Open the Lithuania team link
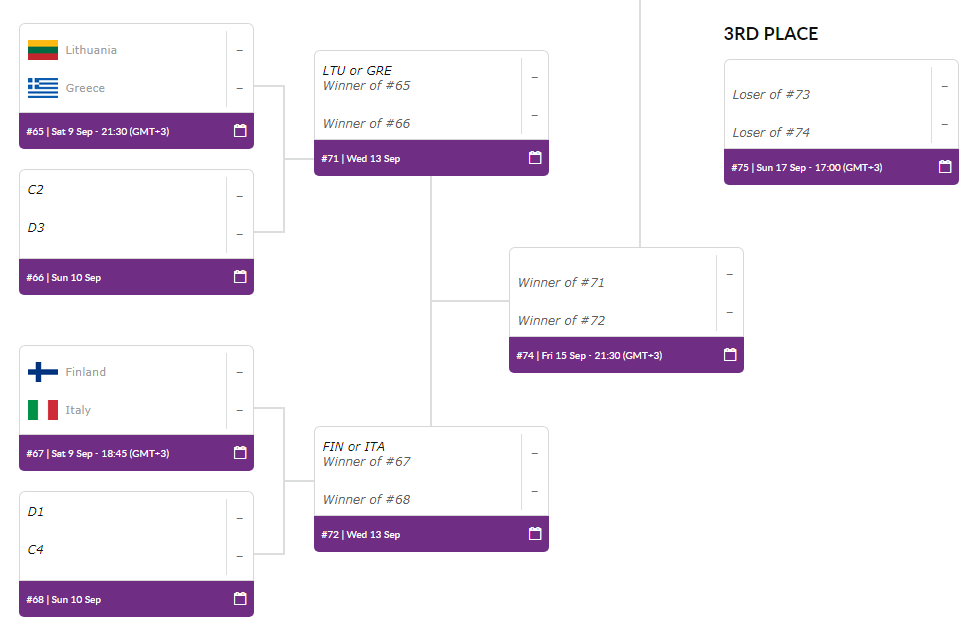This screenshot has width=976, height=634. point(91,50)
